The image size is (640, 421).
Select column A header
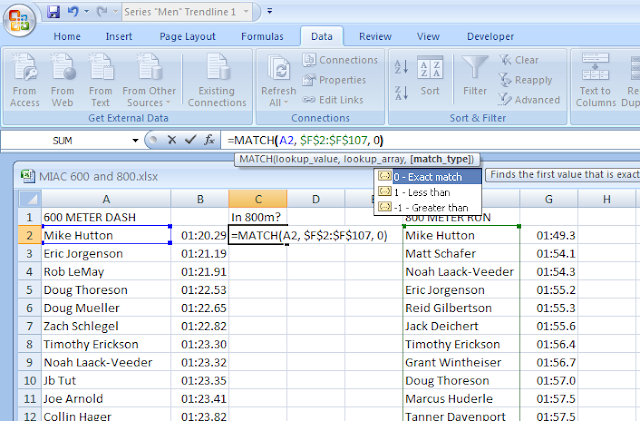(x=106, y=199)
